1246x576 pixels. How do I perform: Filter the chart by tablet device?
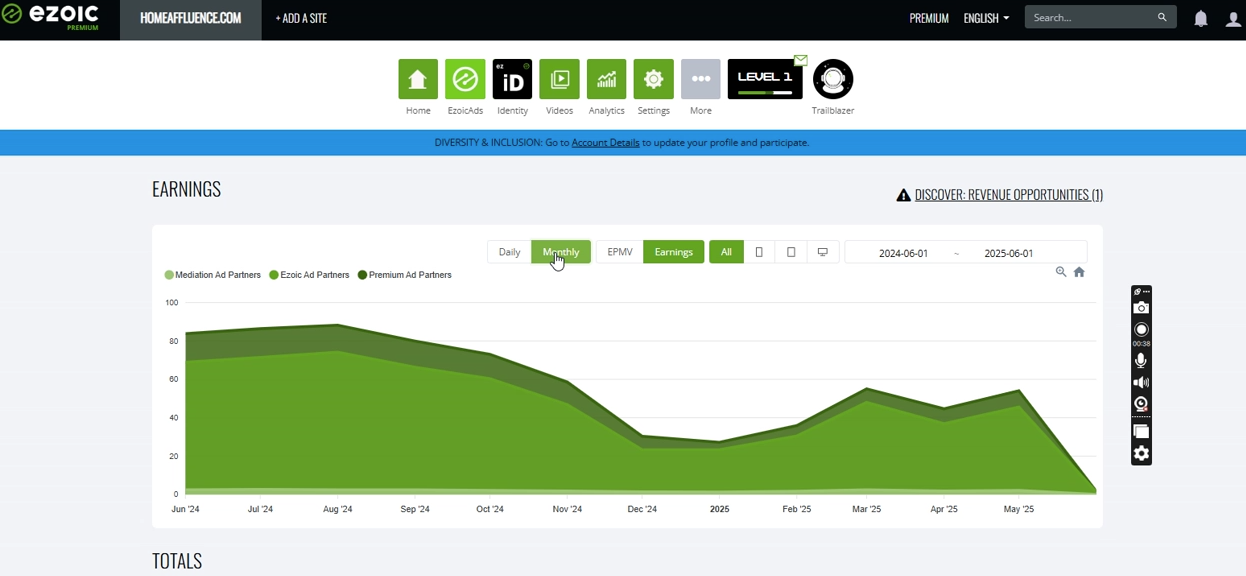(x=791, y=252)
